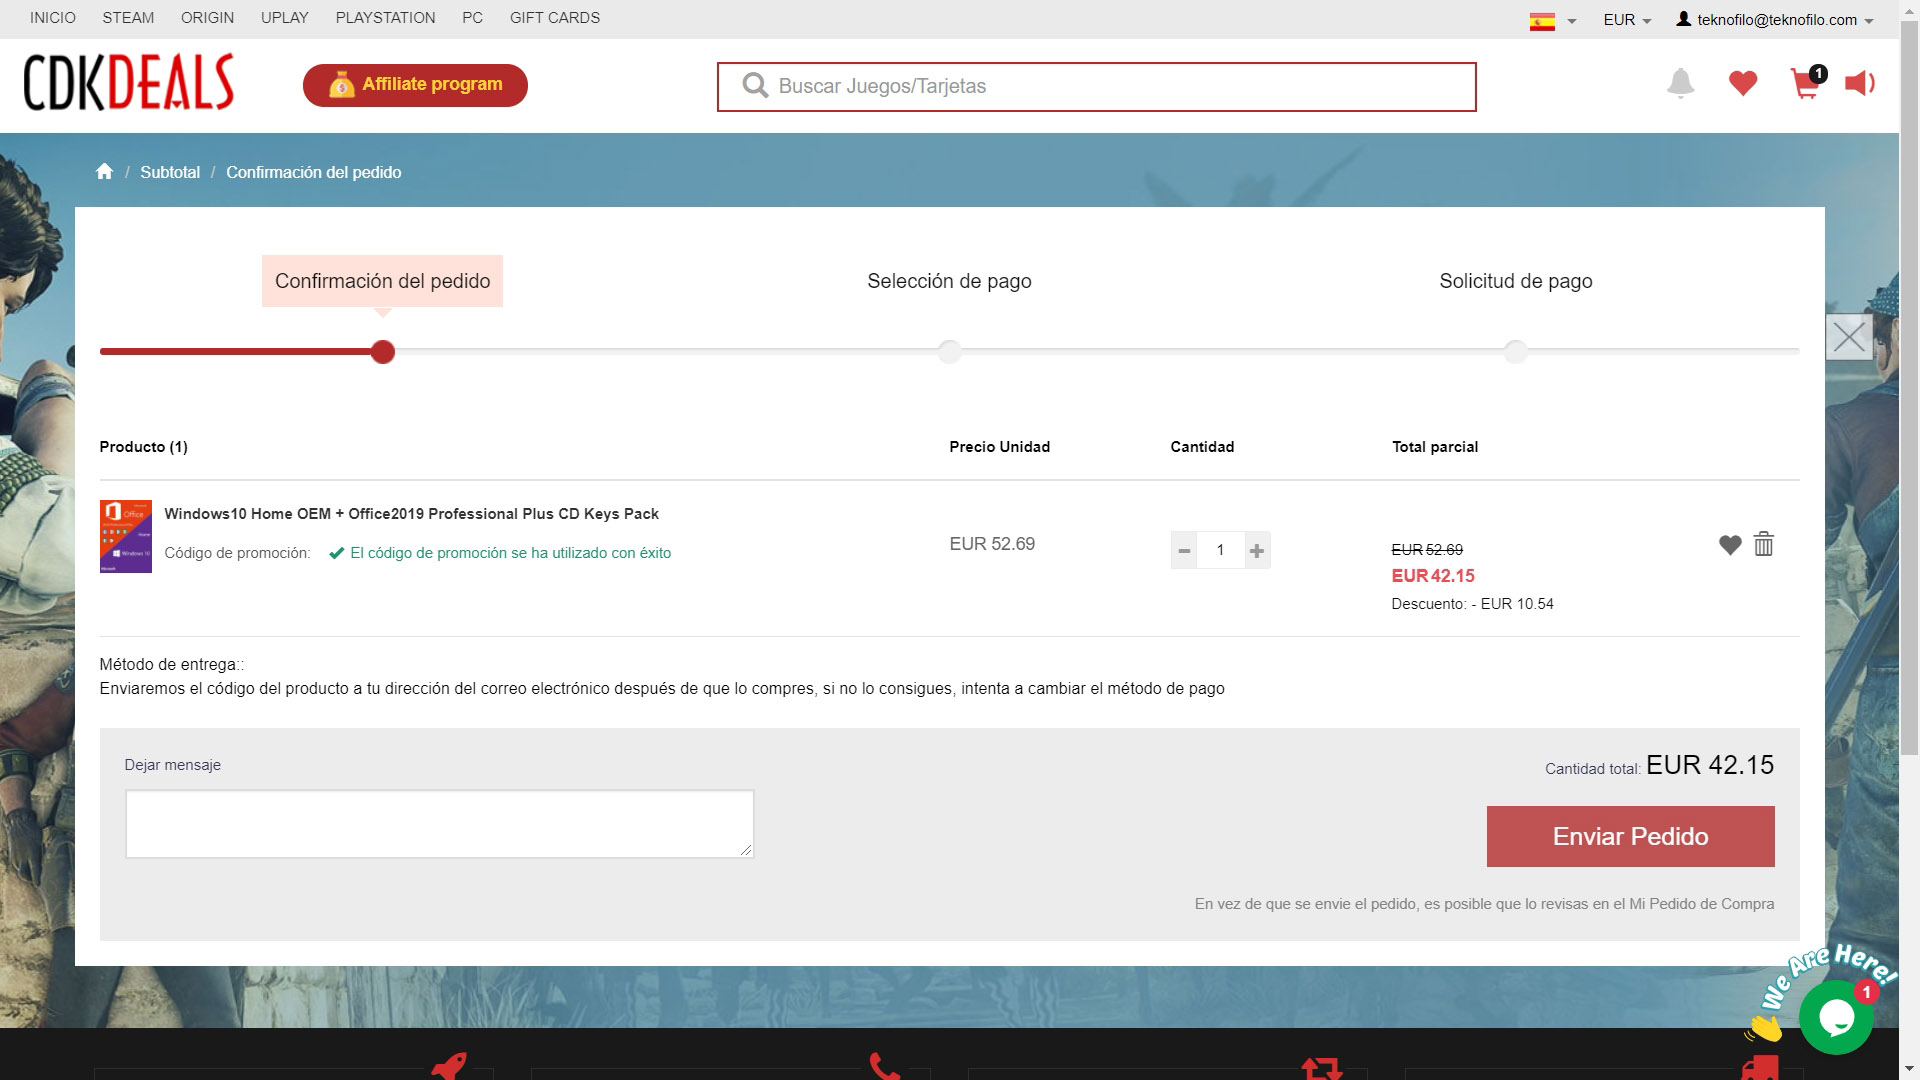Open the ORIGIN menu
This screenshot has height=1080, width=1920.
(207, 18)
